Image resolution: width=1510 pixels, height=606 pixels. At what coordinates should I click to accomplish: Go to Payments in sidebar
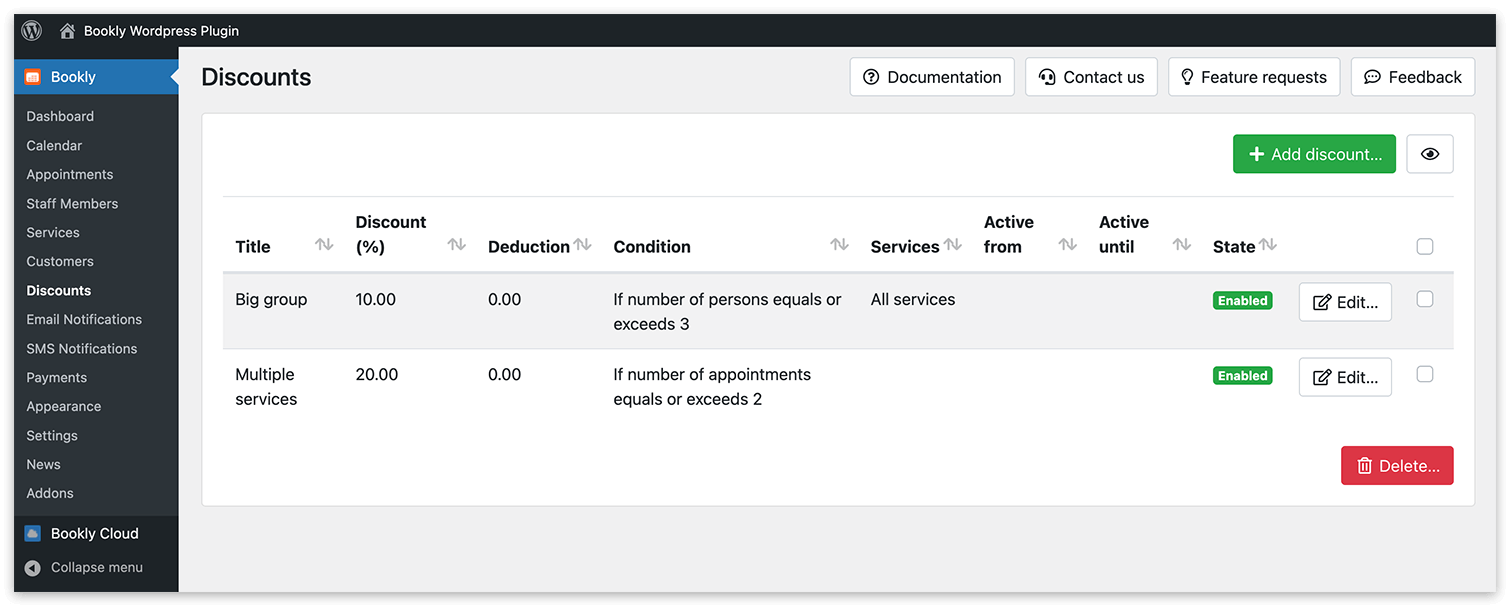pyautogui.click(x=57, y=377)
